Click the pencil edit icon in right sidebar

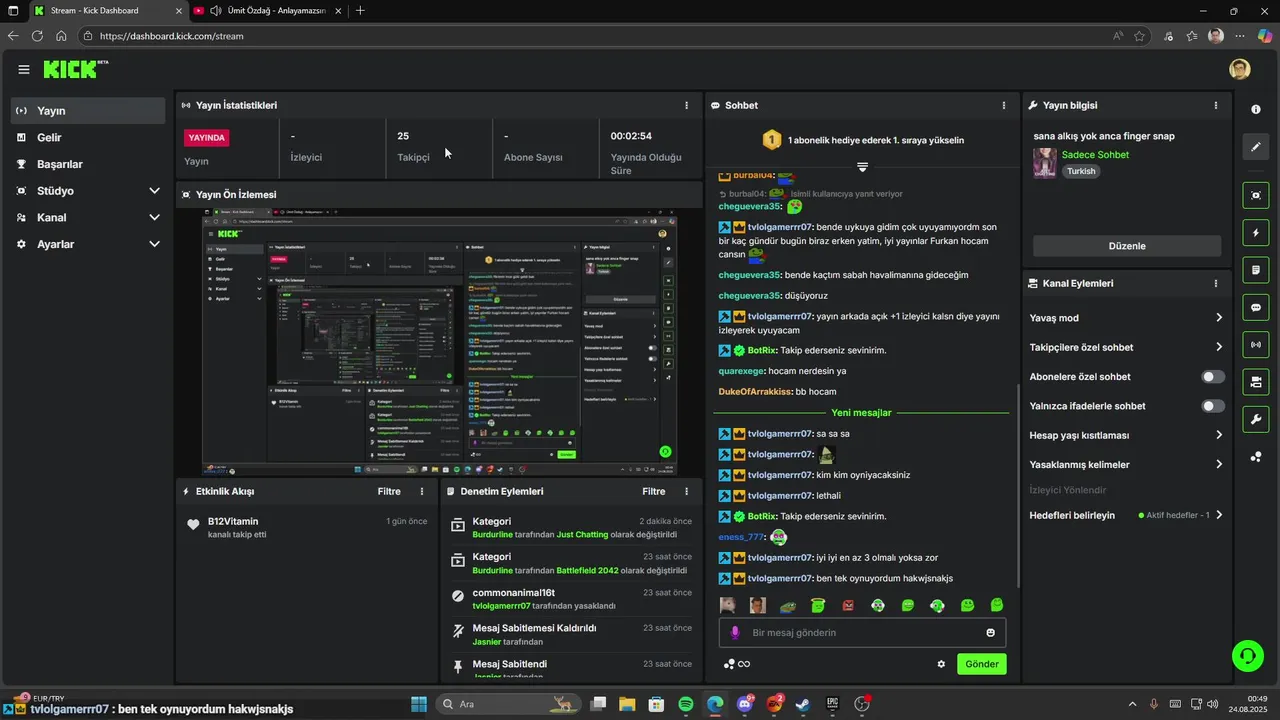(x=1256, y=147)
